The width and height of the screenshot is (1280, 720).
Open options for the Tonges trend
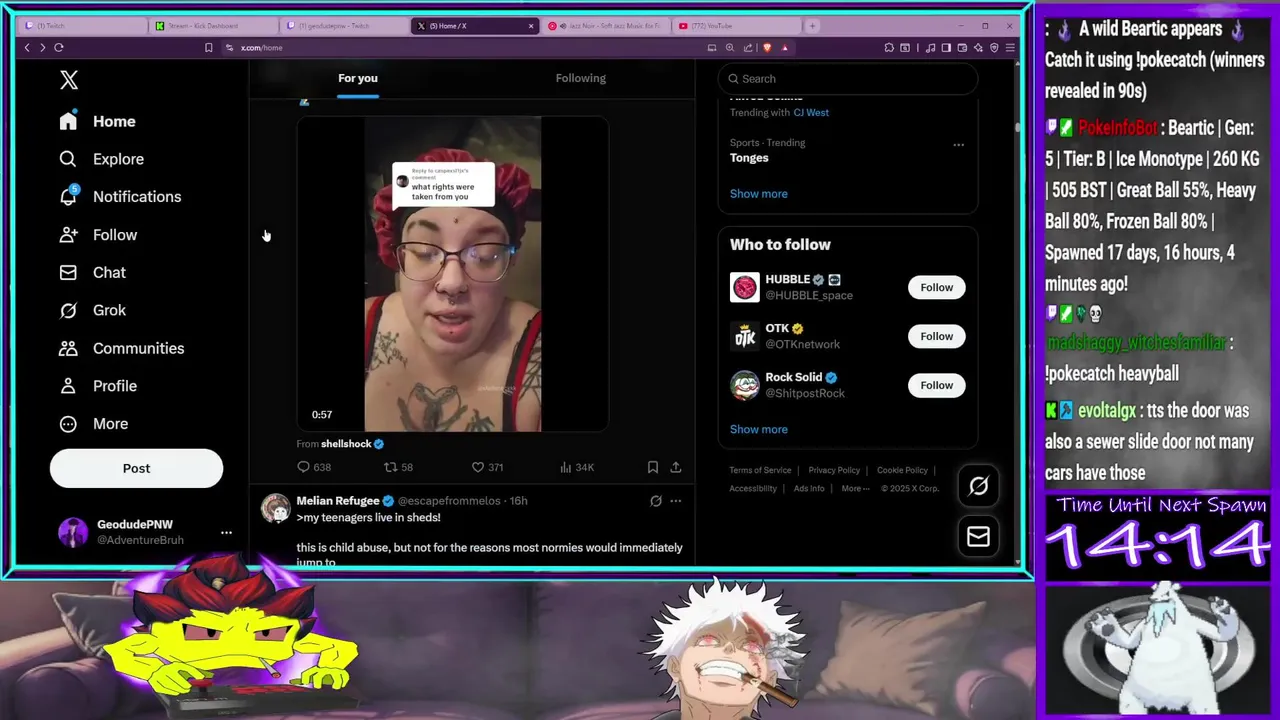pos(959,145)
